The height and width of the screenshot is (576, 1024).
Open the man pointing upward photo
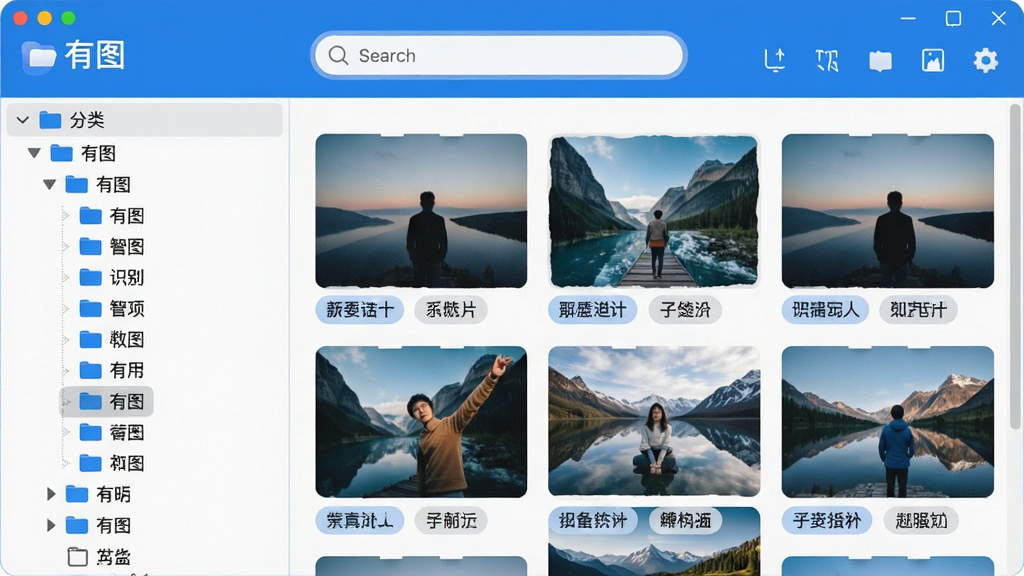tap(421, 422)
